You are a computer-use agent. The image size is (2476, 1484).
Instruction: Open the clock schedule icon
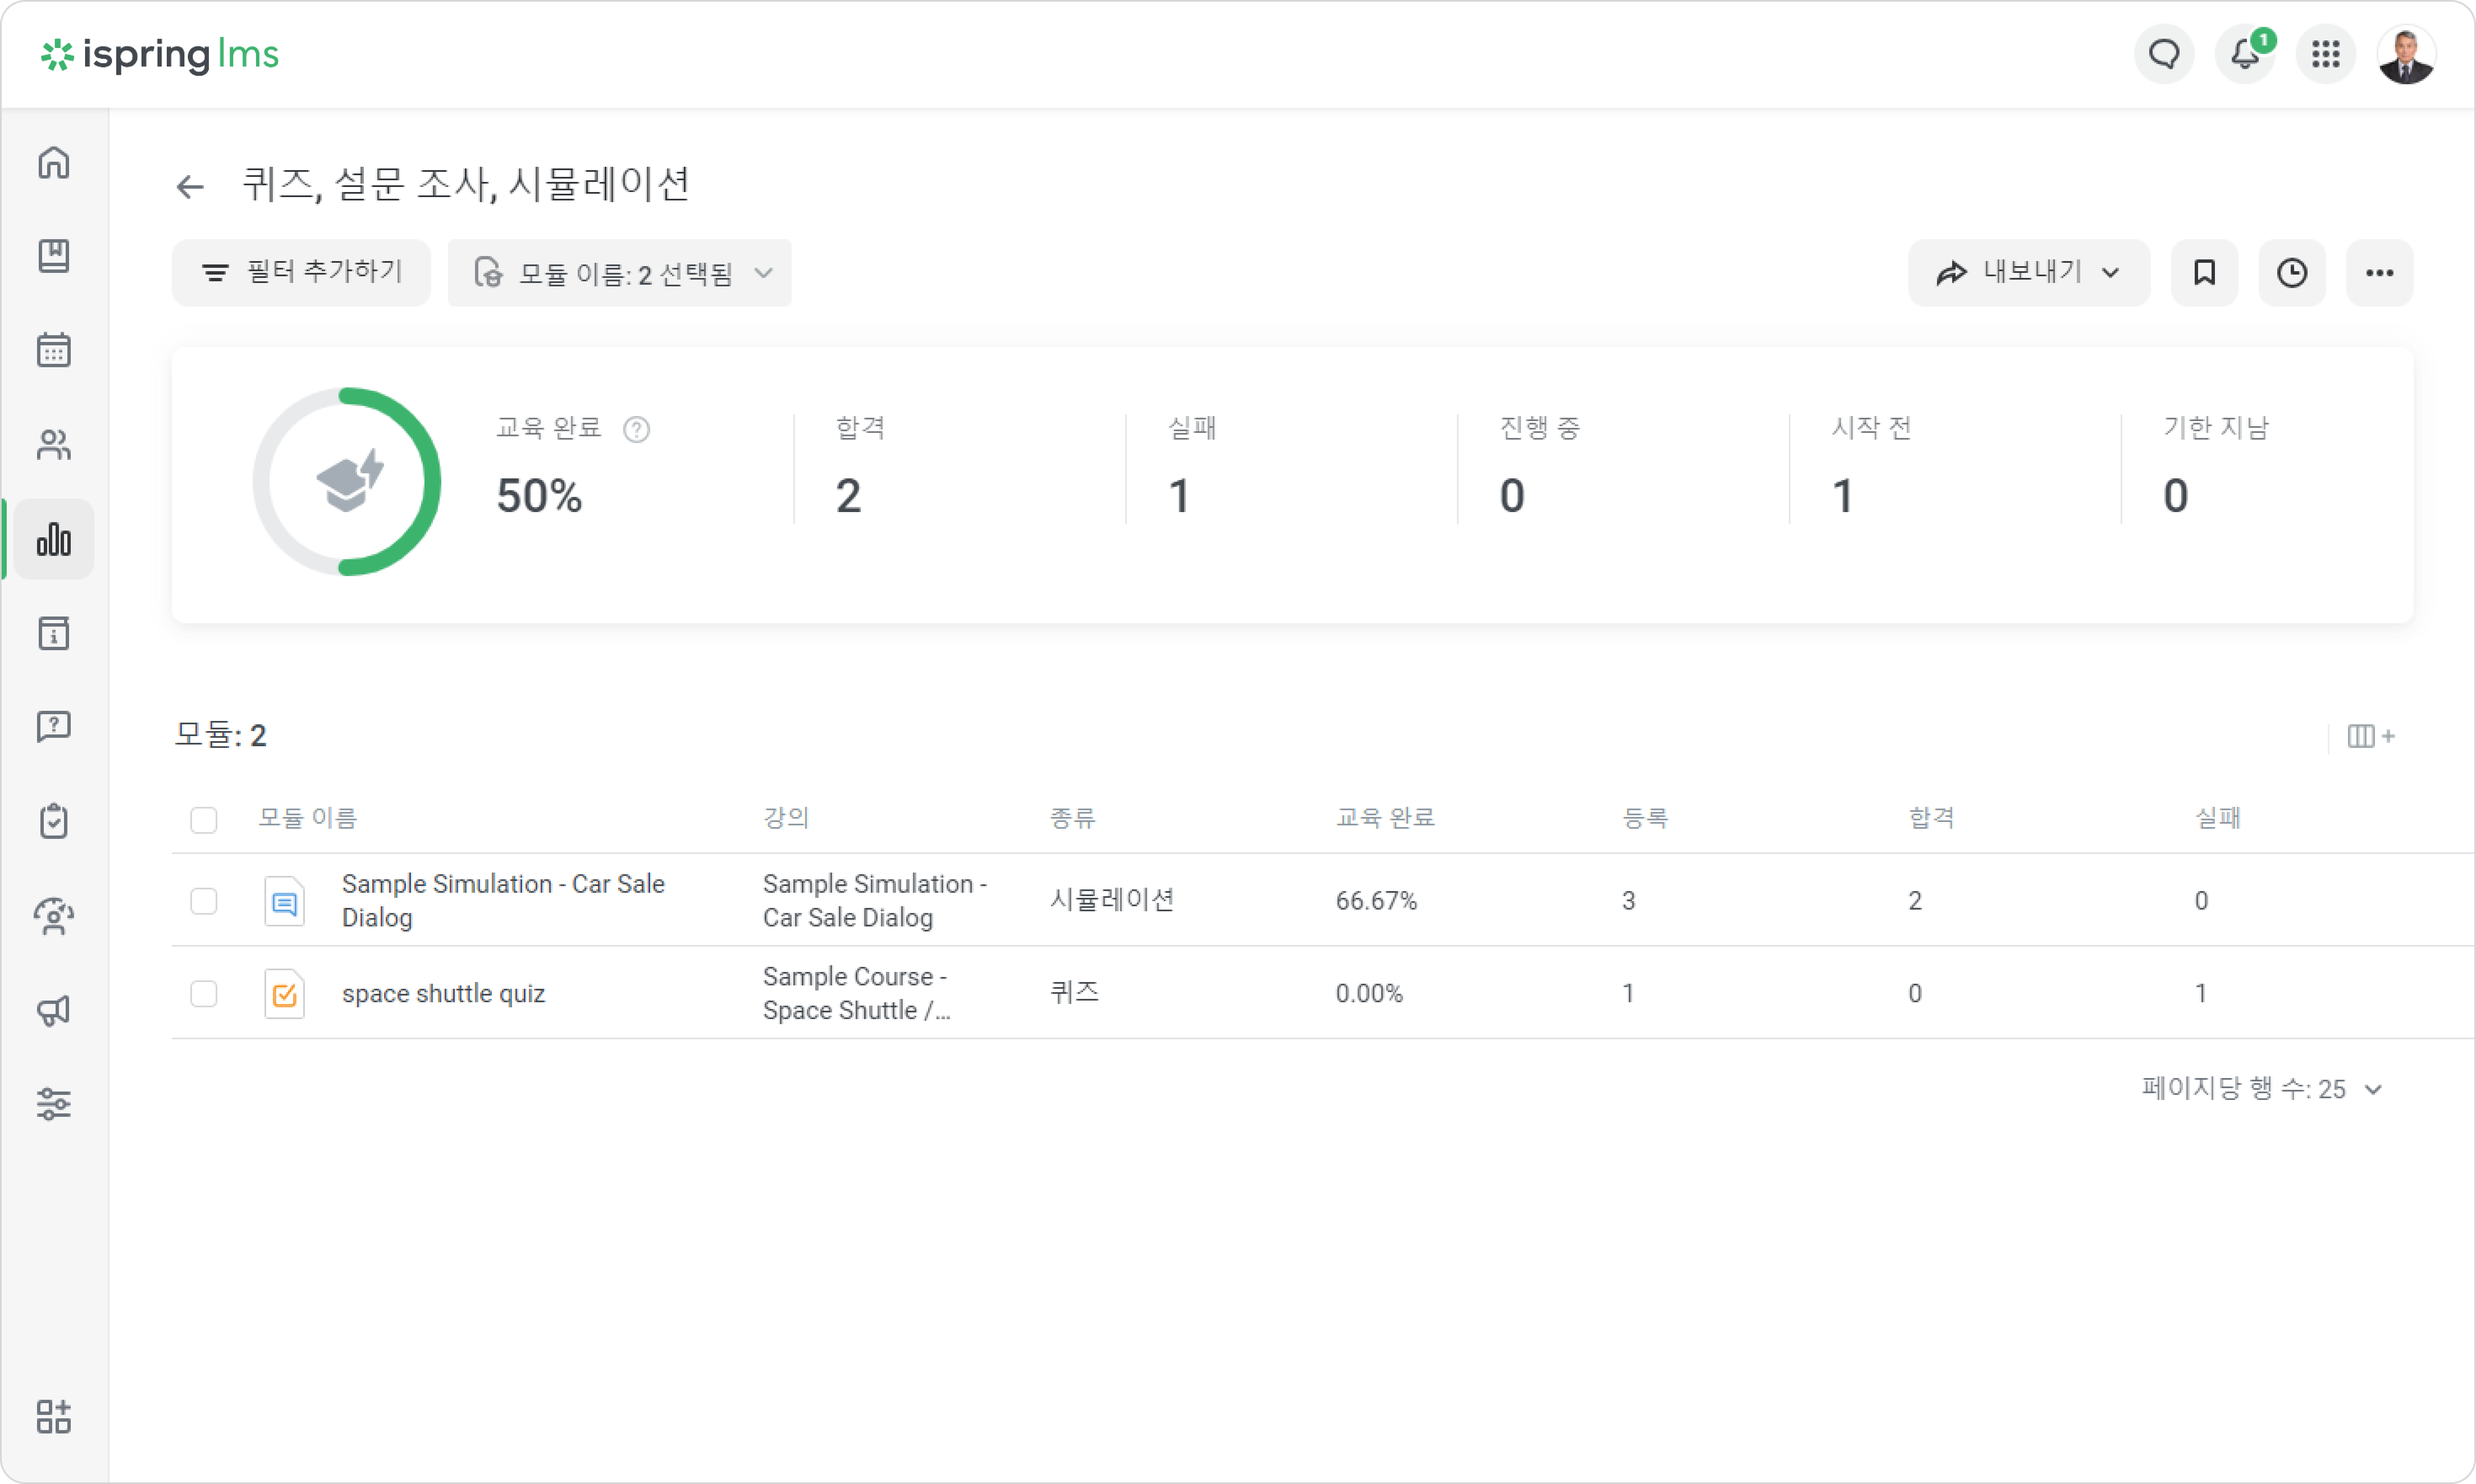(x=2292, y=272)
